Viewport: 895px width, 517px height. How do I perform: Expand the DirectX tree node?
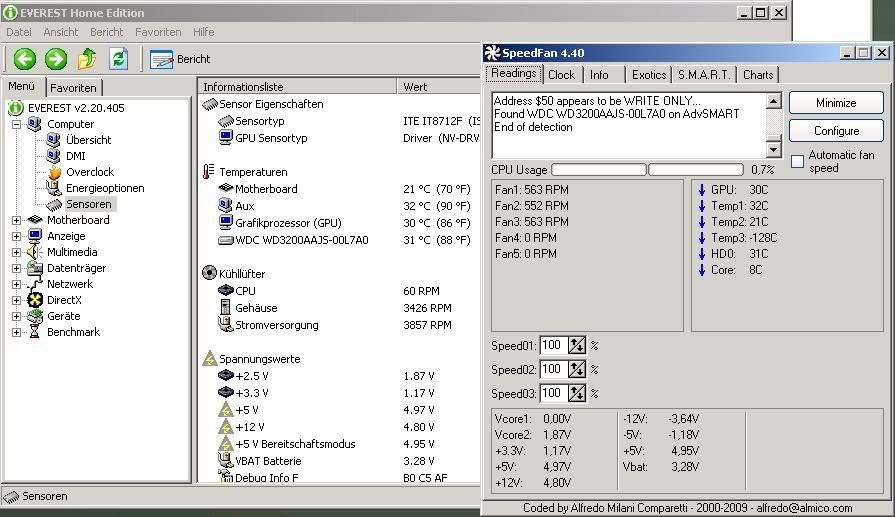point(17,300)
